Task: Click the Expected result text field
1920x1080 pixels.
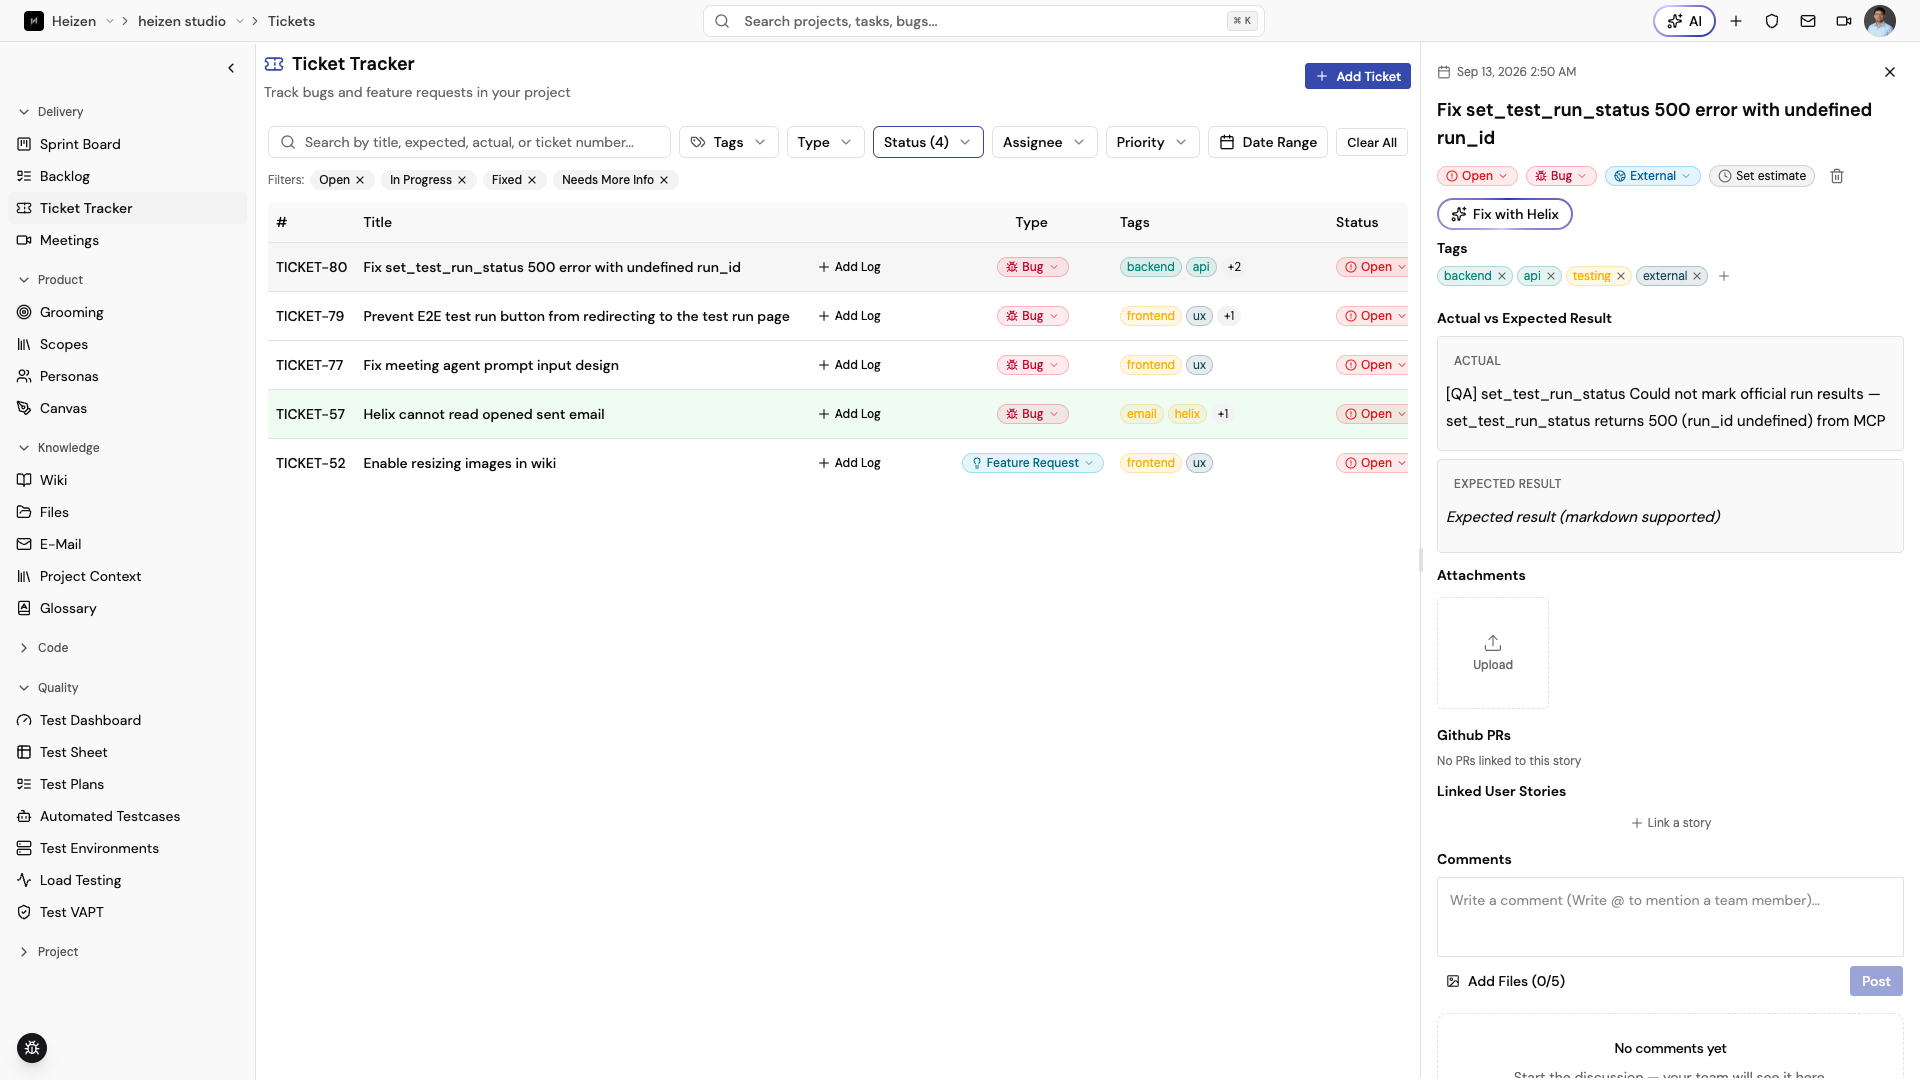Action: coord(1670,517)
